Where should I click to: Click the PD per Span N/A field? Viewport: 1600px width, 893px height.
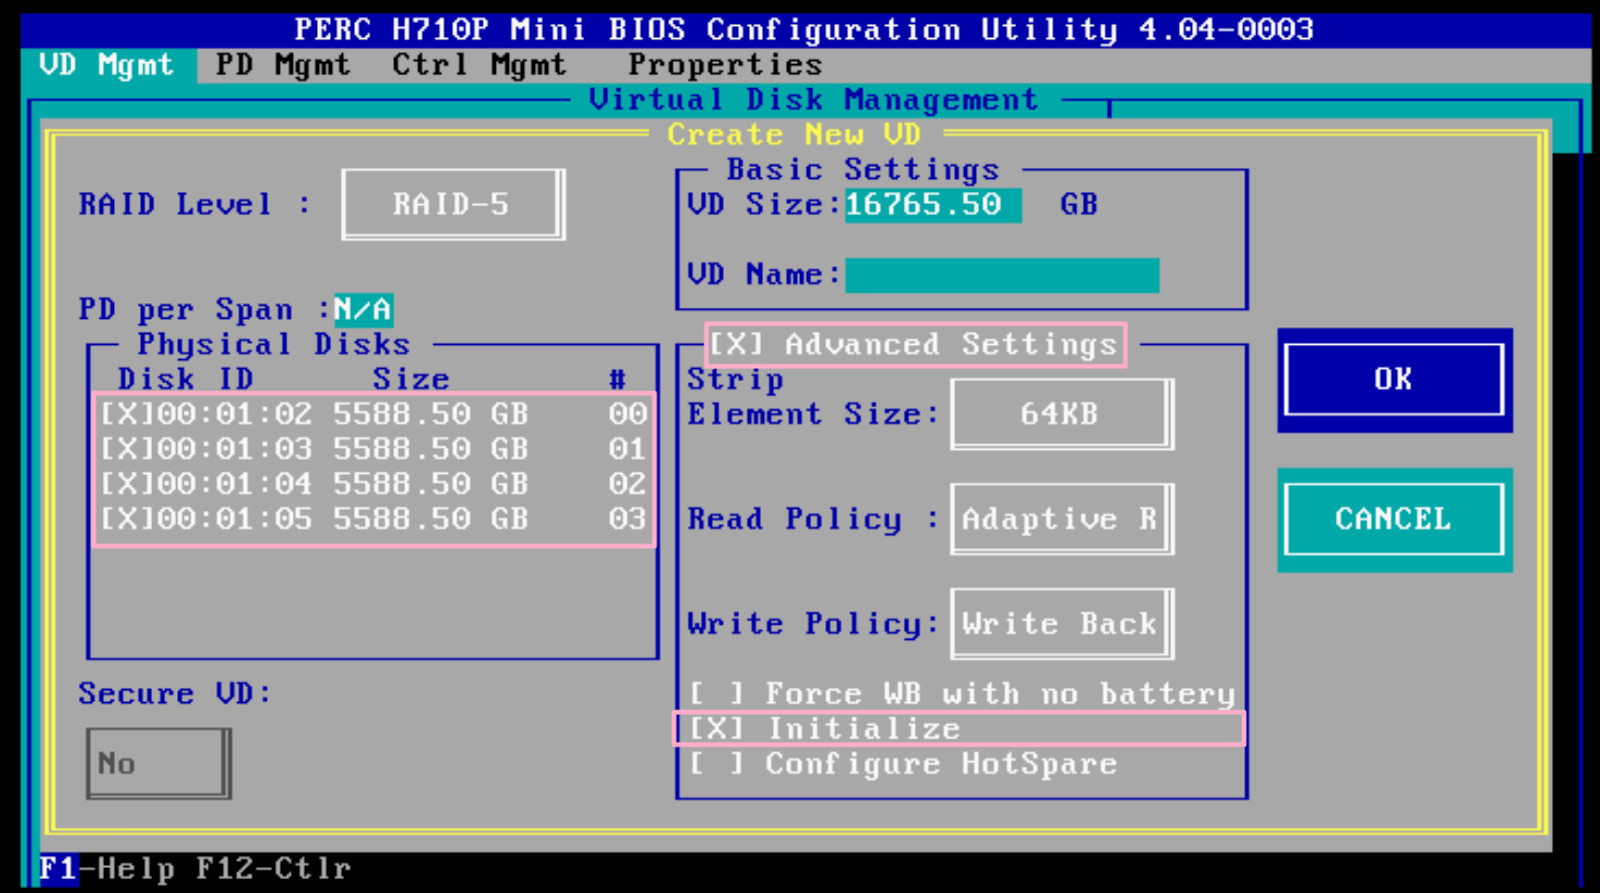coord(363,309)
